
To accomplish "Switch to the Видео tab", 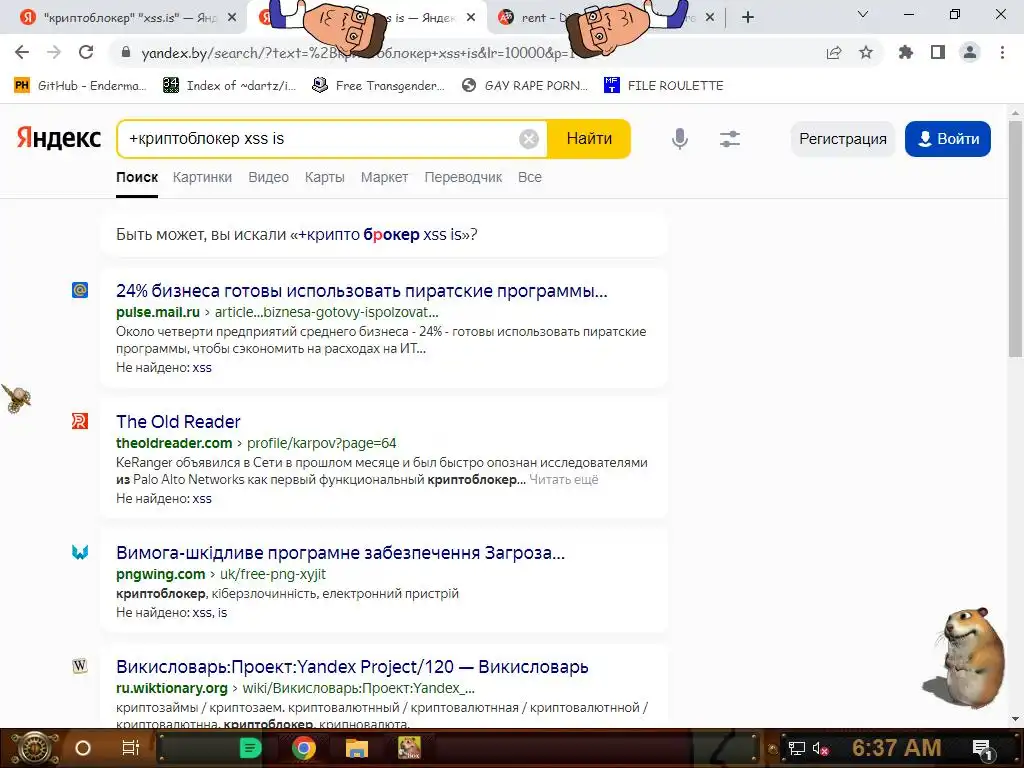I will click(x=268, y=177).
